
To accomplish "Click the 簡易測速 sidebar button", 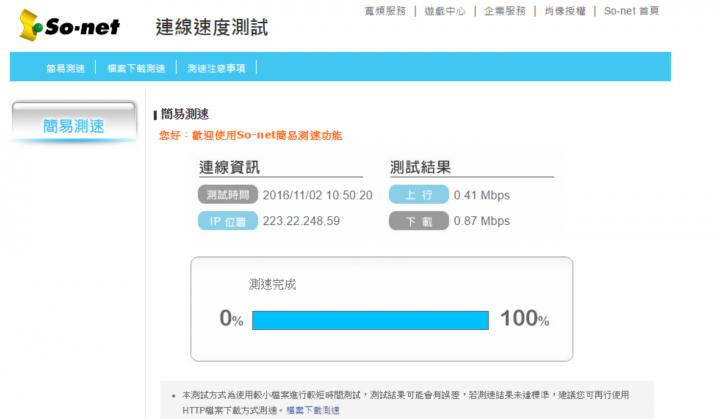I will (74, 122).
